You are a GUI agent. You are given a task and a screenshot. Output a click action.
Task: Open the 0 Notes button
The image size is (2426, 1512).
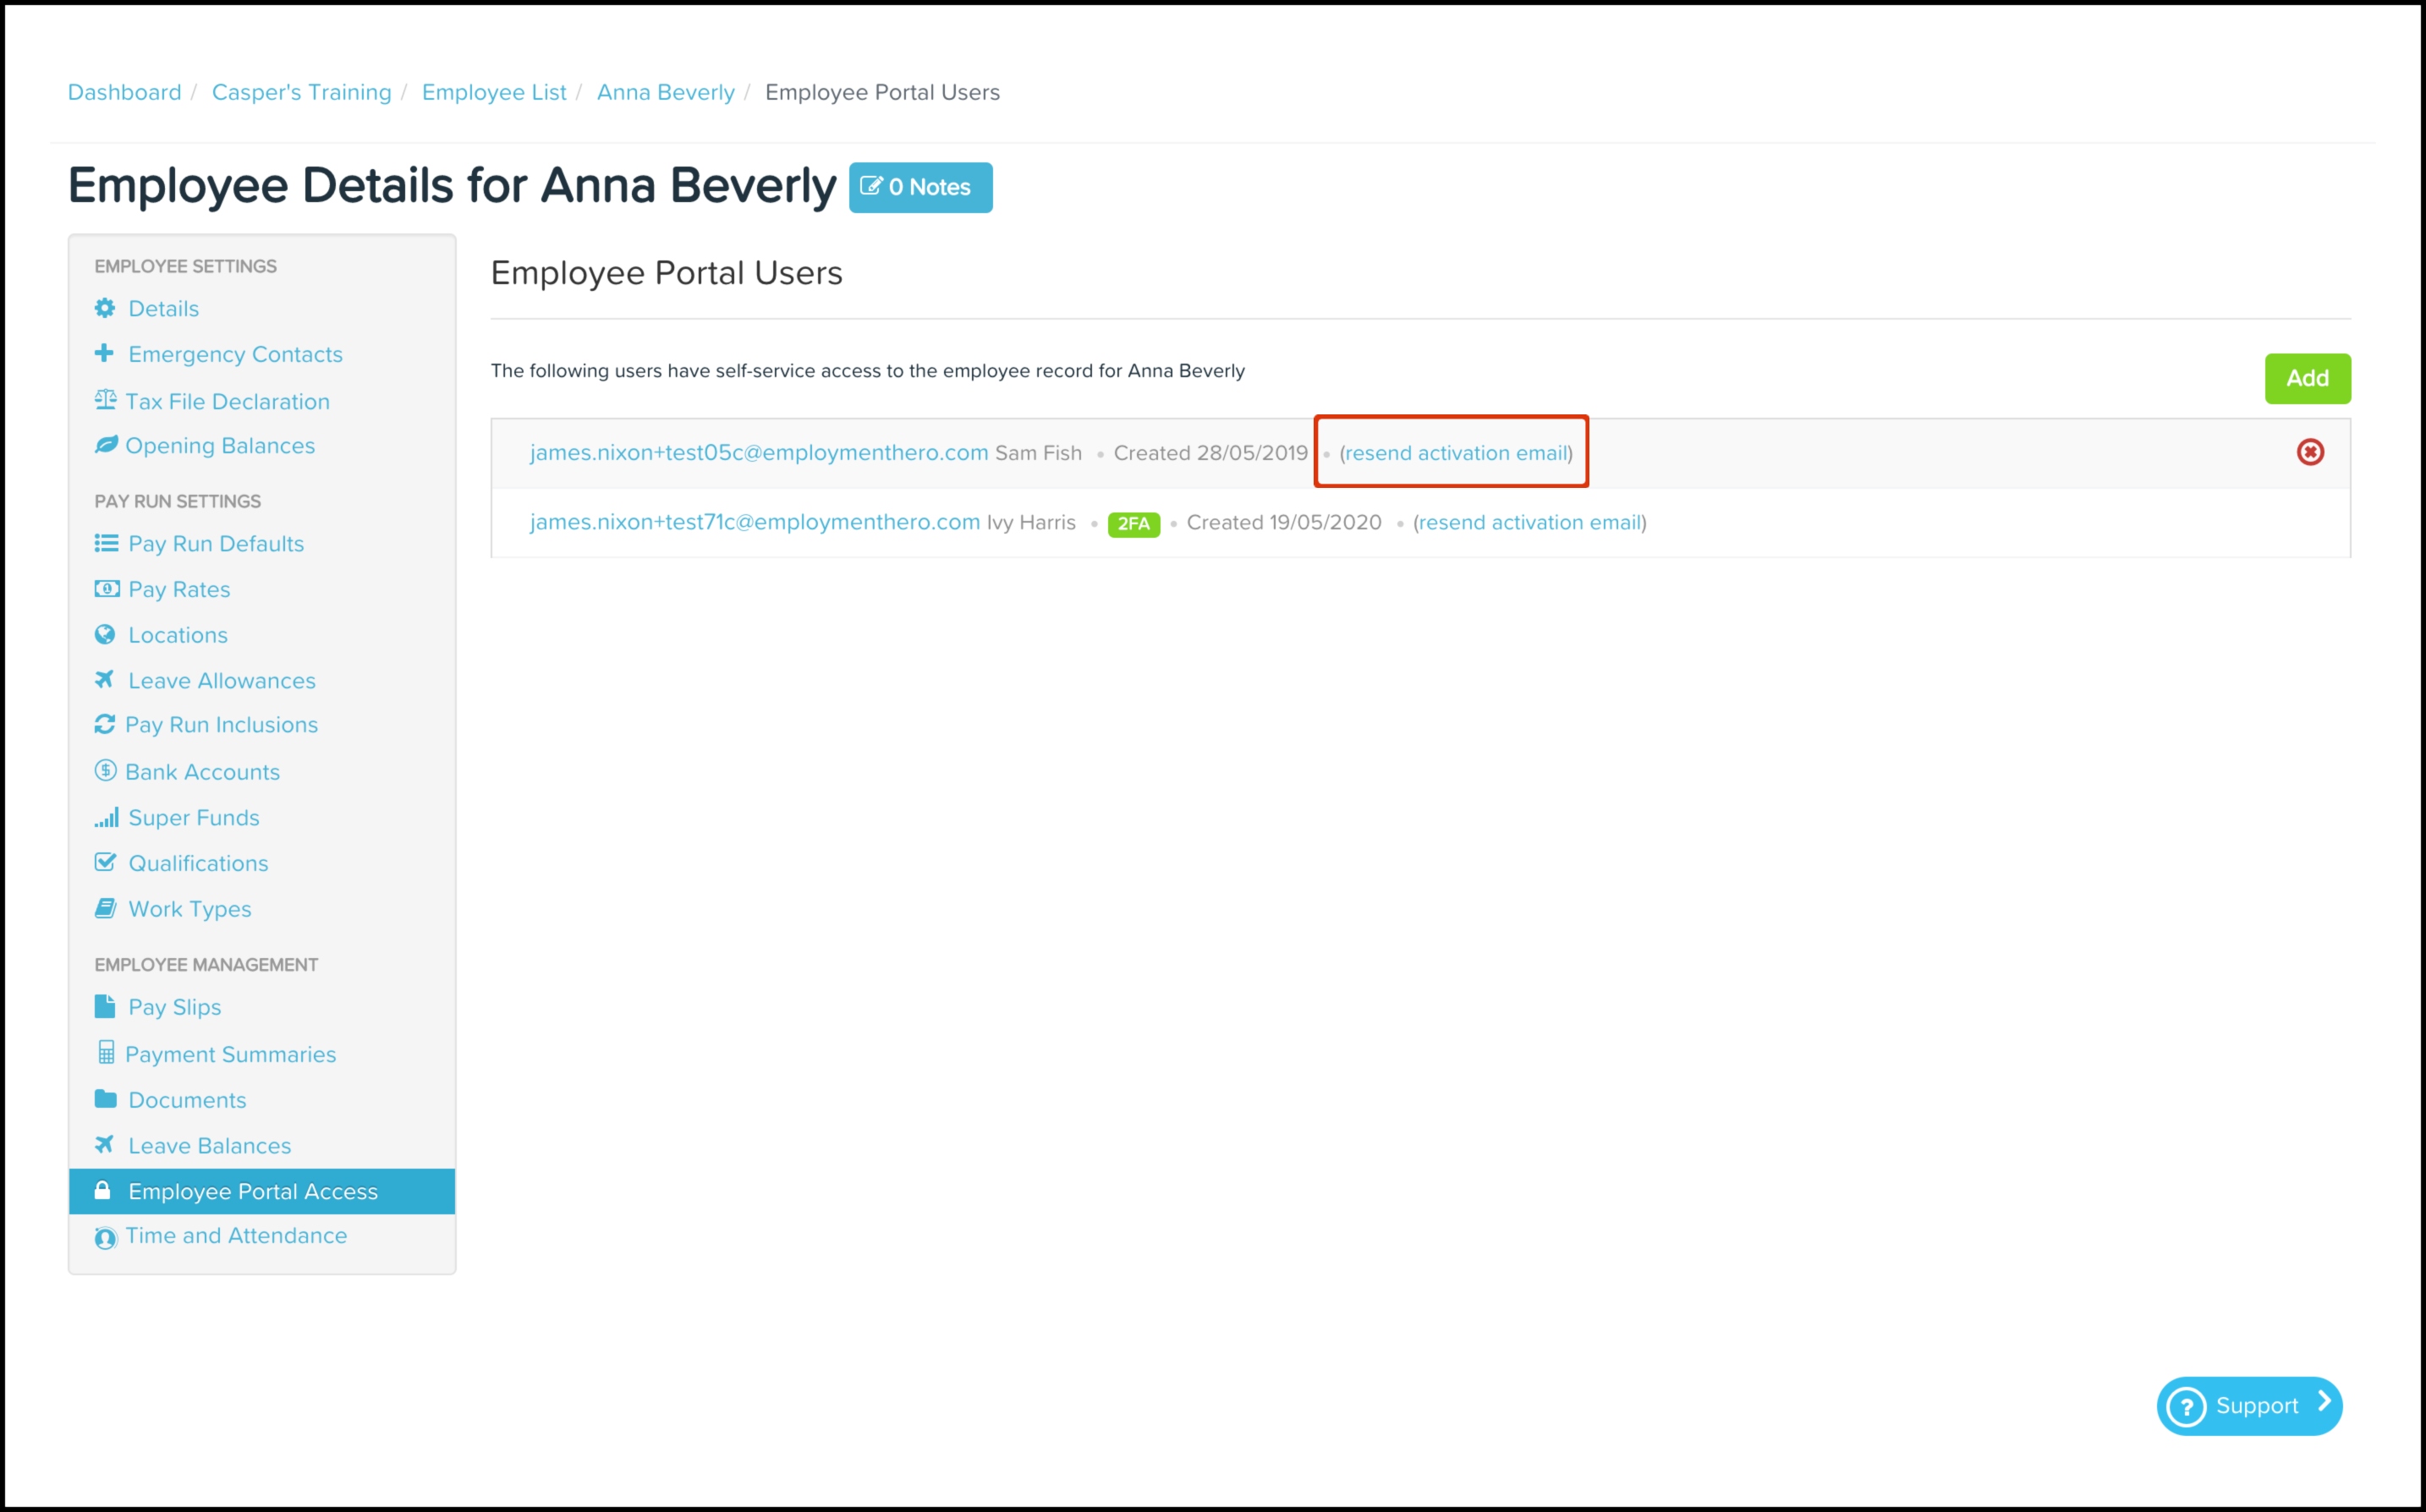pos(920,187)
